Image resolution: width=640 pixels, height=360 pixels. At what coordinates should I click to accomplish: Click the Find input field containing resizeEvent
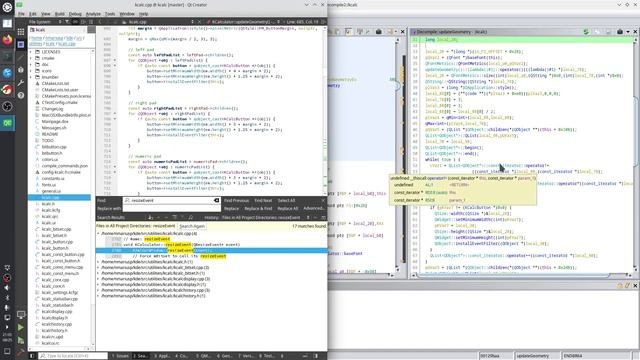coord(171,200)
